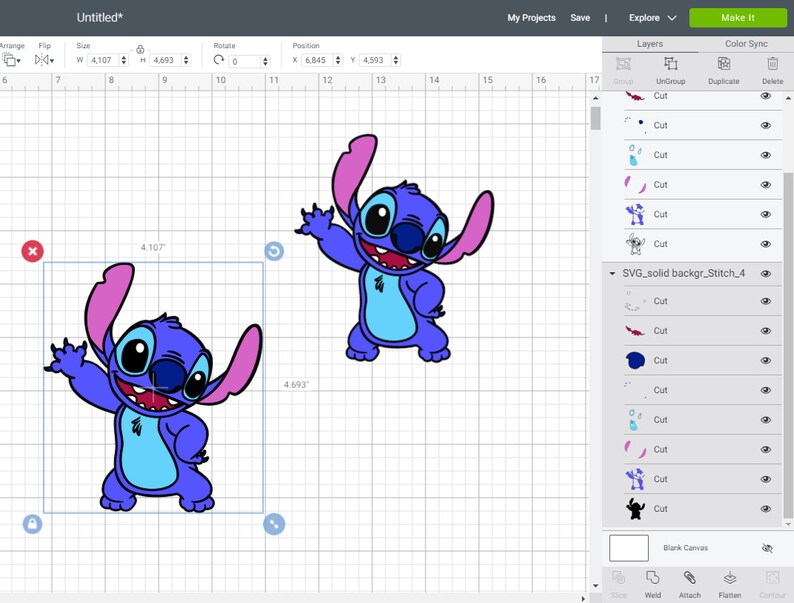Click the green Make It button
Image resolution: width=794 pixels, height=603 pixels.
pyautogui.click(x=738, y=18)
